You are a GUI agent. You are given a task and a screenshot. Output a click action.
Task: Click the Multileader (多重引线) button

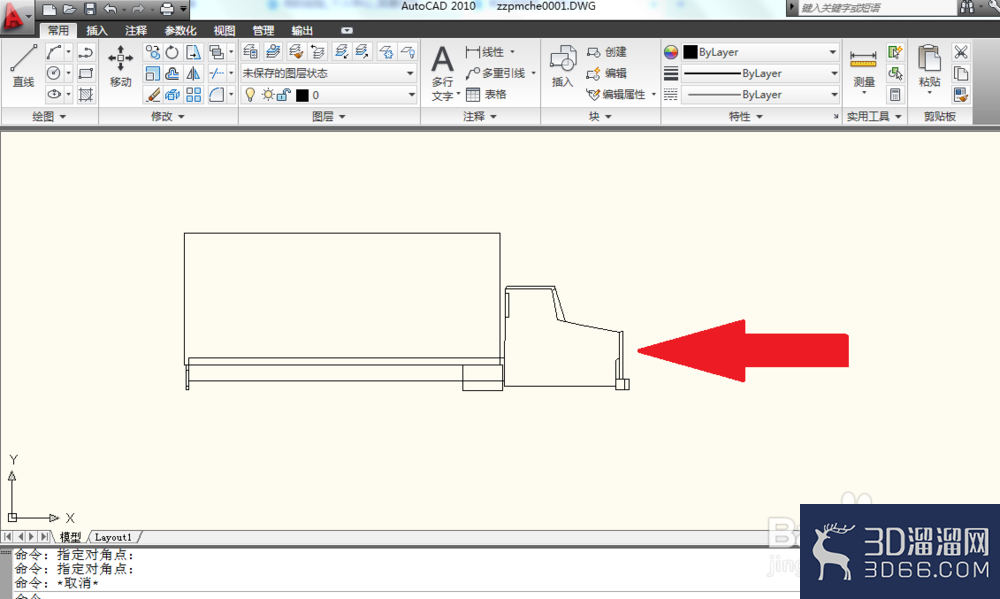click(496, 73)
